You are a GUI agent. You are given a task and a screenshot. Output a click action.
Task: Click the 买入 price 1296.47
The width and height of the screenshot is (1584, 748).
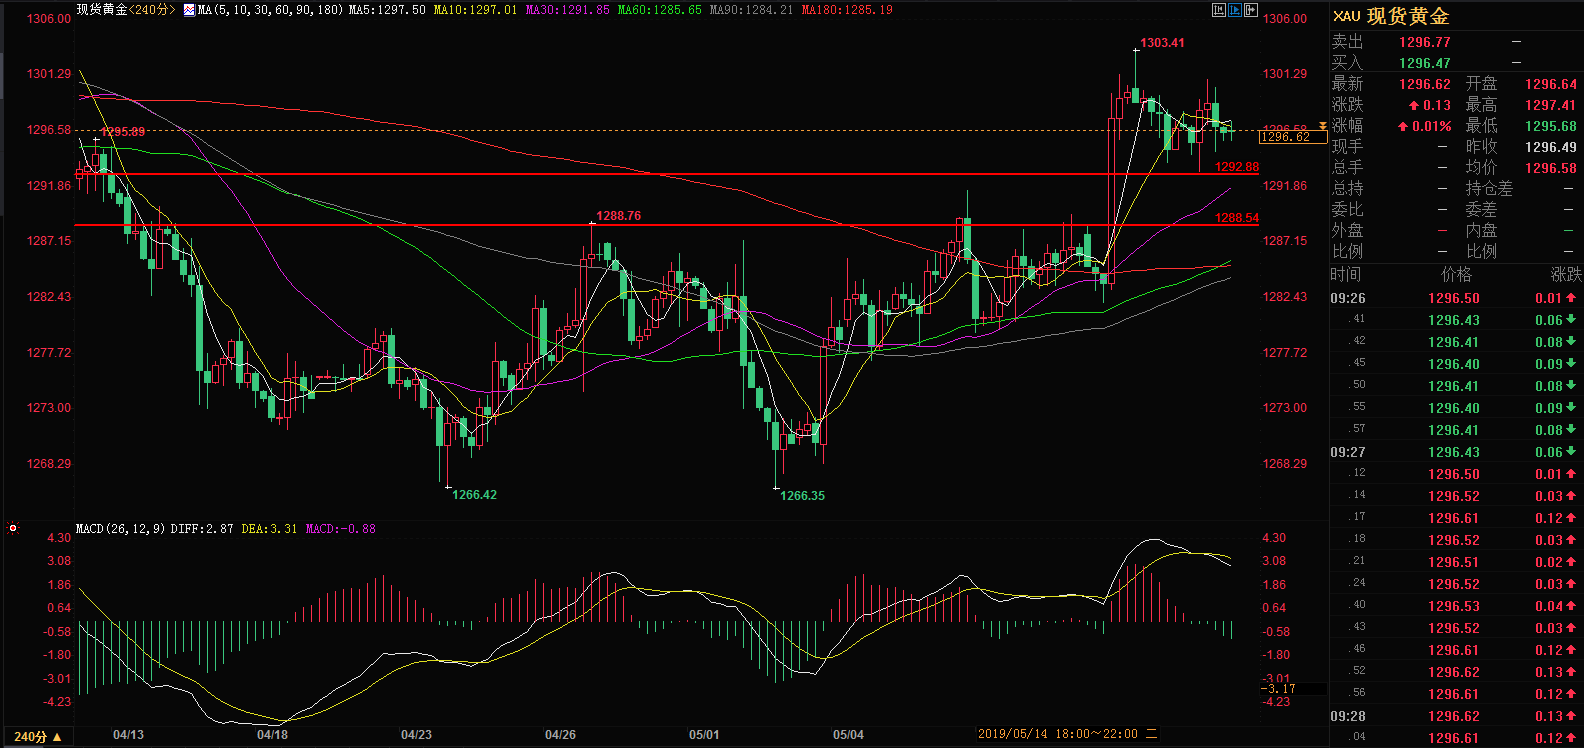[x=1424, y=63]
